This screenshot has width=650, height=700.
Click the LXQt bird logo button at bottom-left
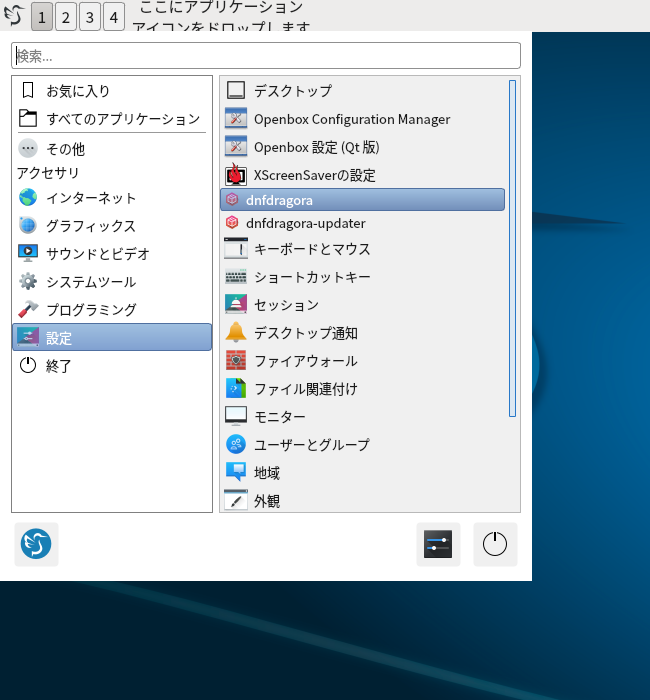pos(36,544)
